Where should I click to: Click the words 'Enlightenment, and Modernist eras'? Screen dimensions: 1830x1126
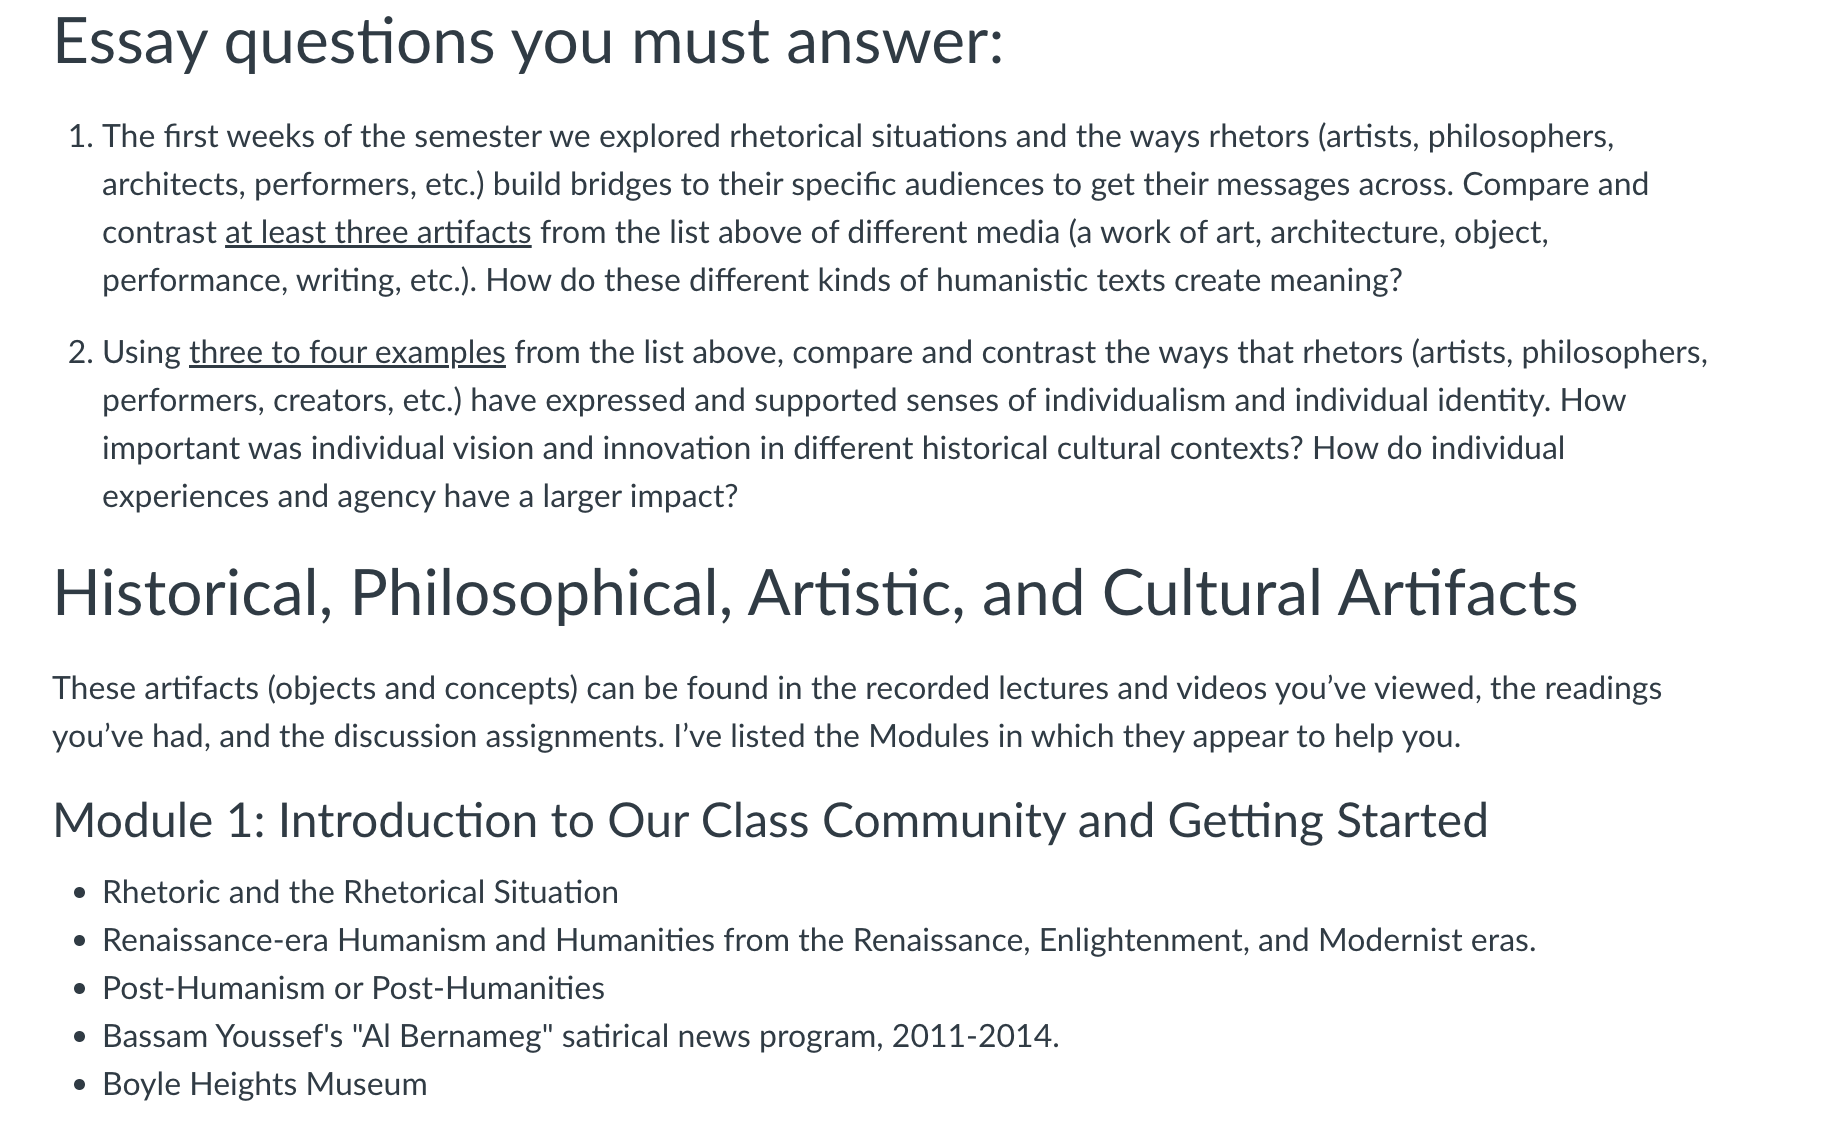click(x=1286, y=940)
